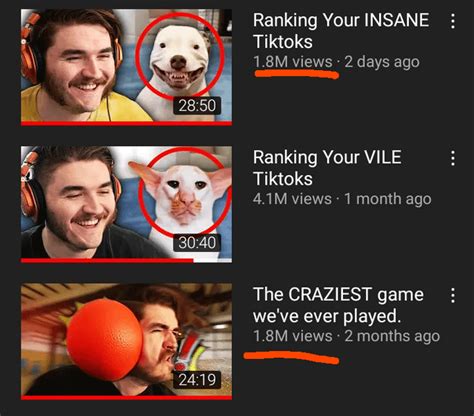Viewport: 474px width, 416px height.
Task: Click the 28:50 duration badge
Action: [197, 105]
